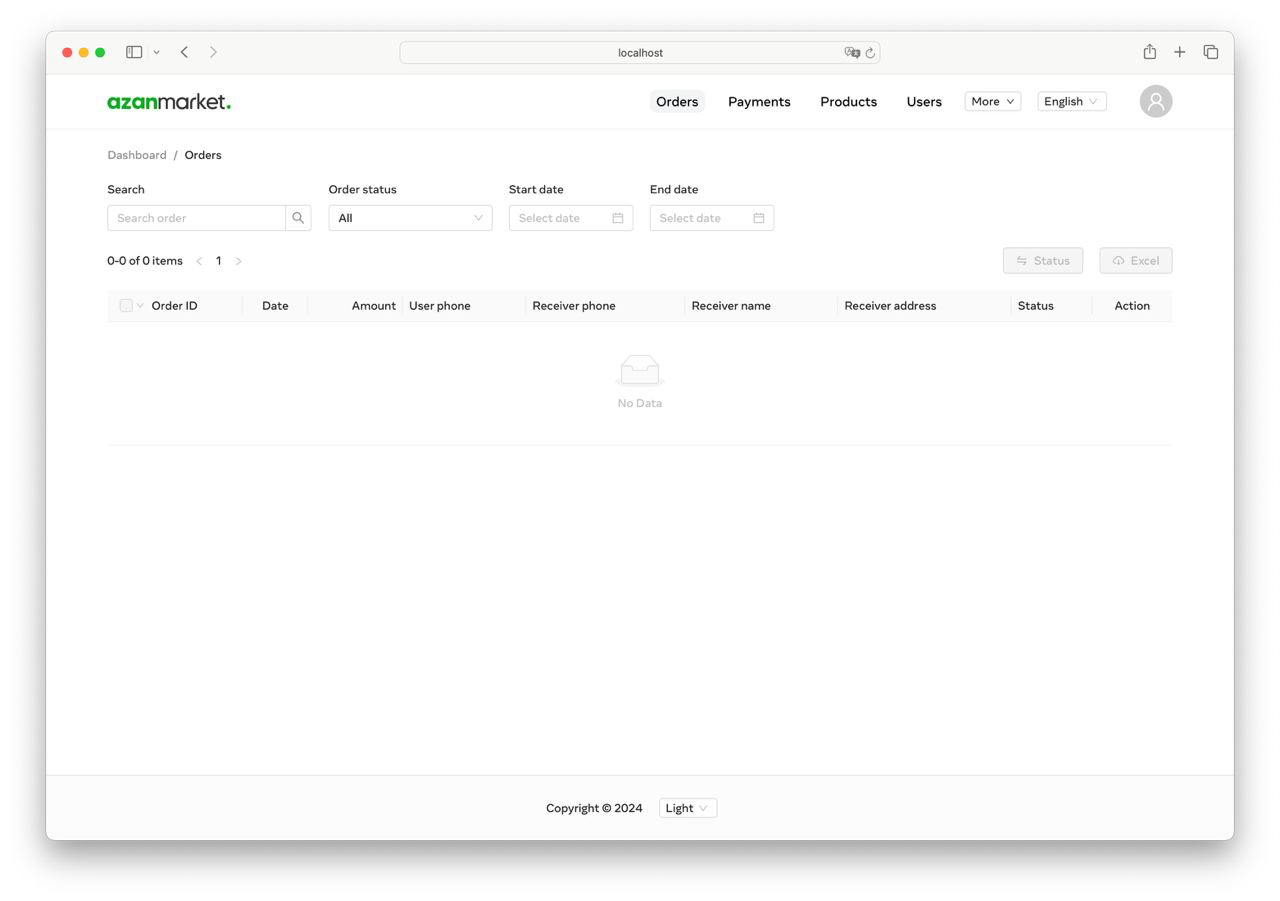Go to Dashboard via the breadcrumb link
Viewport: 1280px width, 901px height.
[x=136, y=155]
